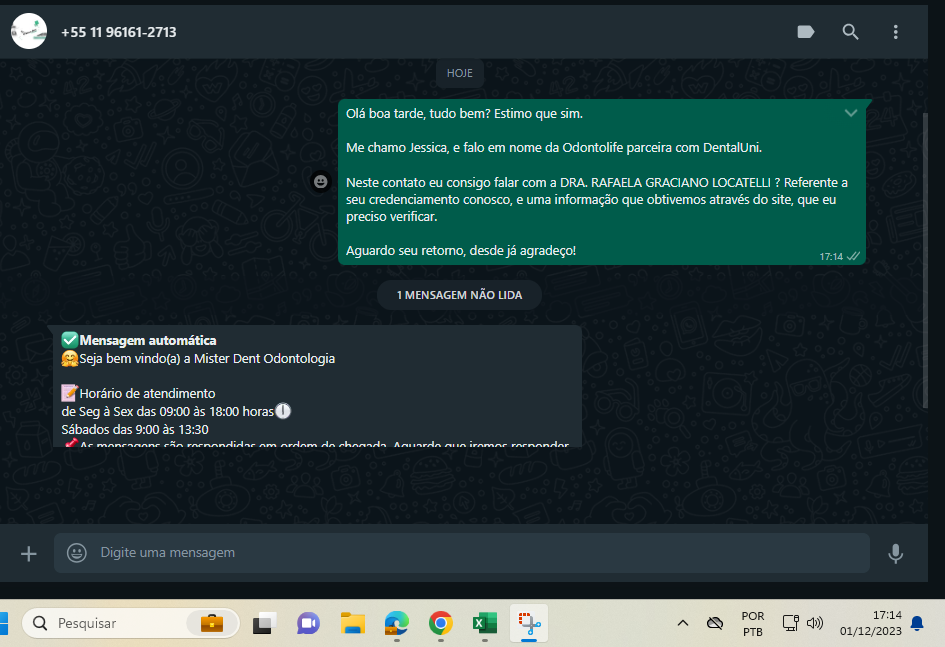Click 'Horário de atendimento' text line
Viewport: 945px width, 647px height.
click(x=147, y=393)
